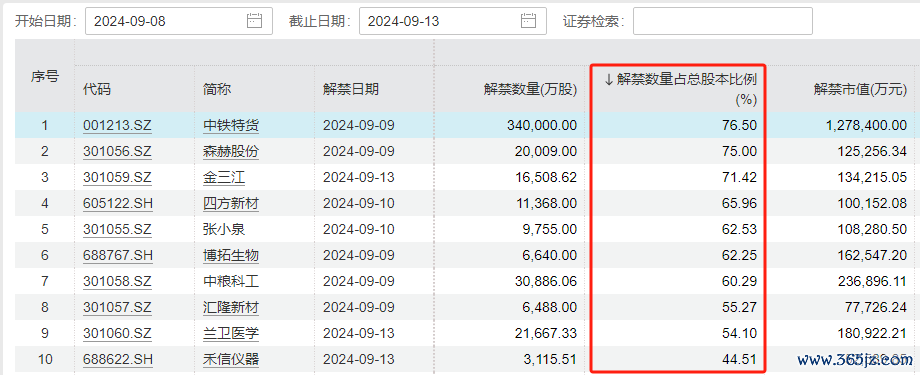Screen dimensions: 920x375
Task: Open the 中粮科工 stock name link
Action: pos(231,281)
